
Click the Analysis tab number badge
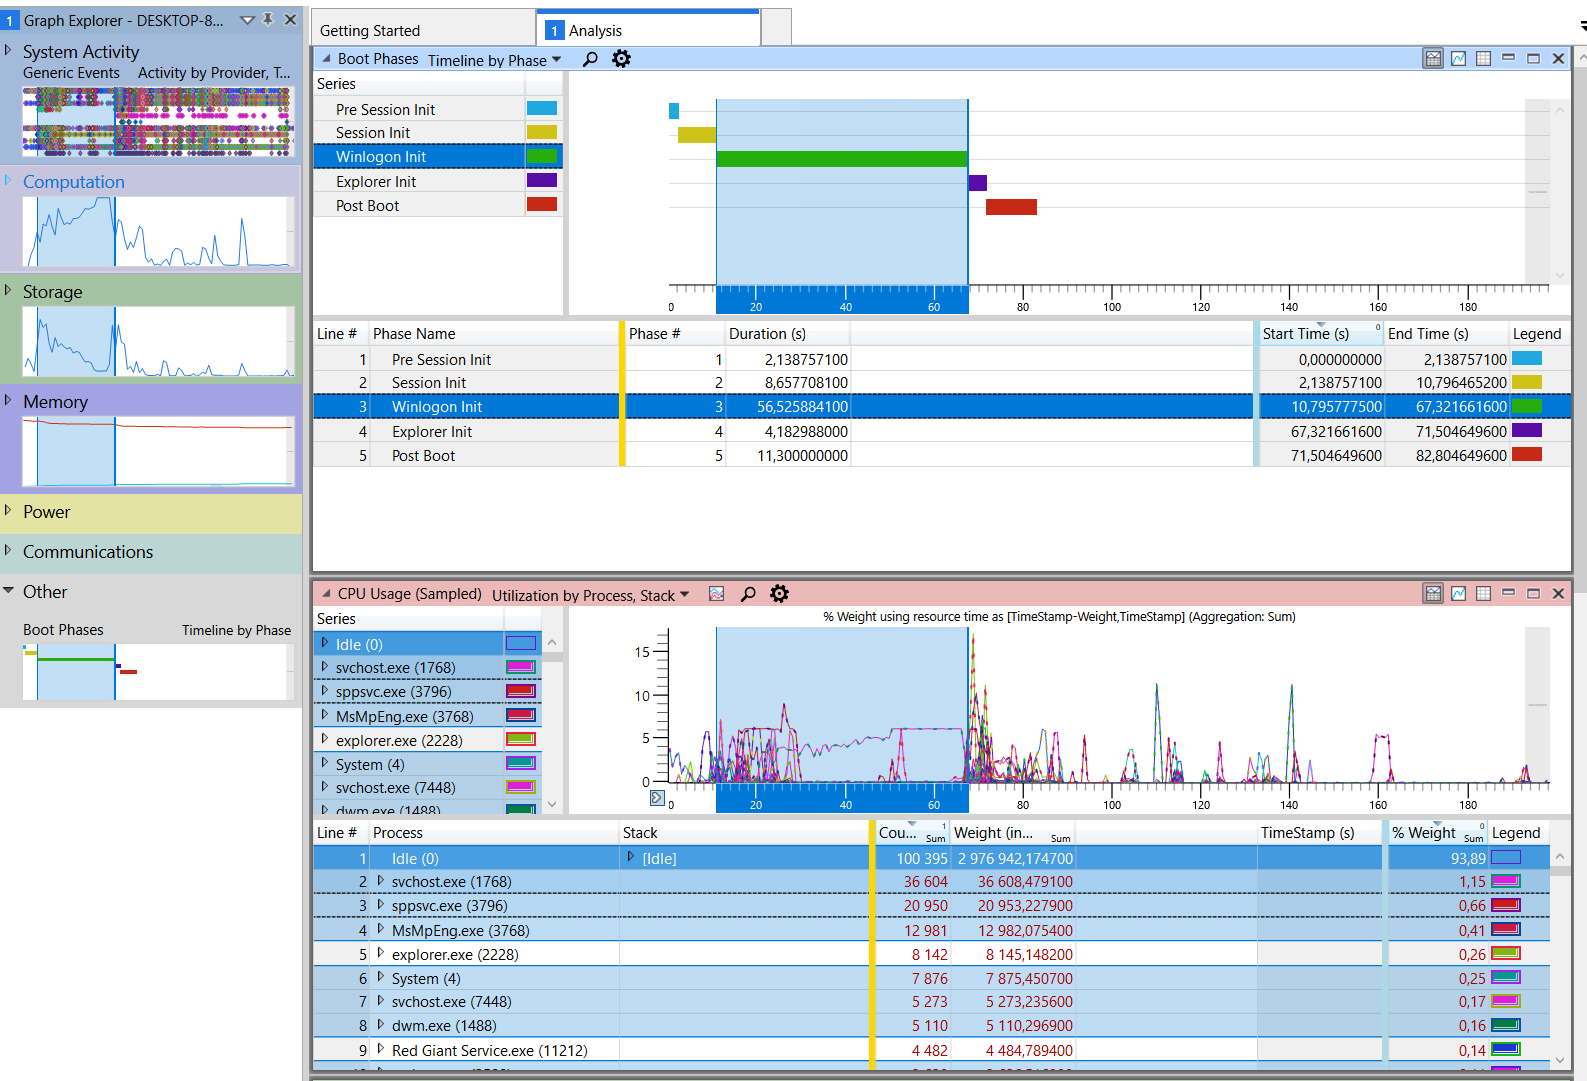tap(554, 31)
